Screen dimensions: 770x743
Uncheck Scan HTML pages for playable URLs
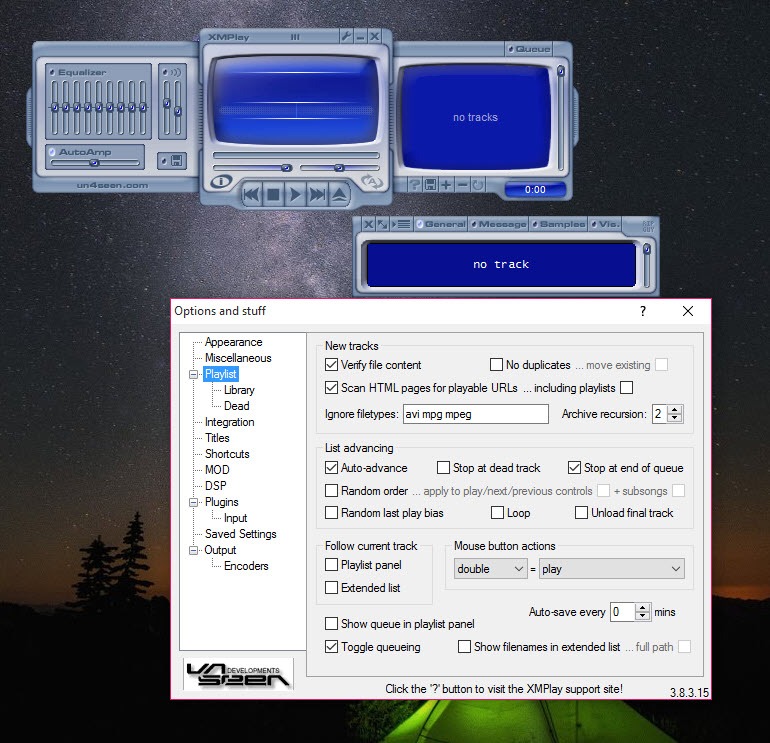331,388
